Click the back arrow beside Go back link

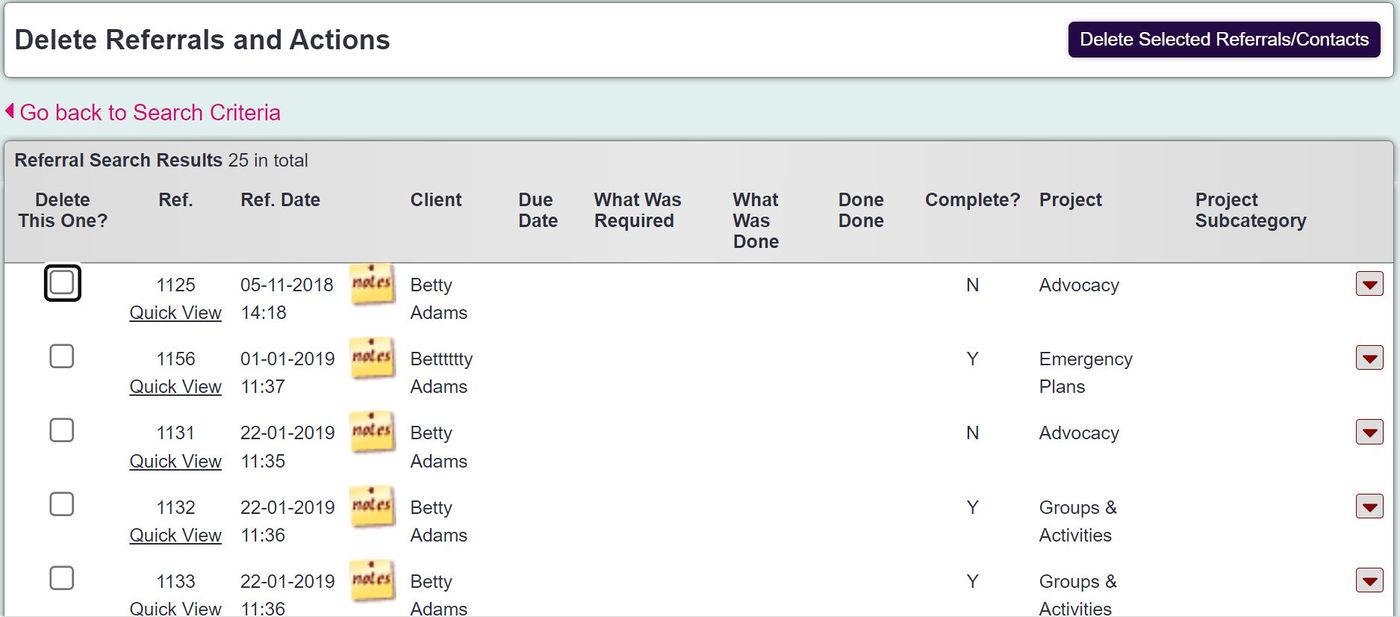point(10,110)
